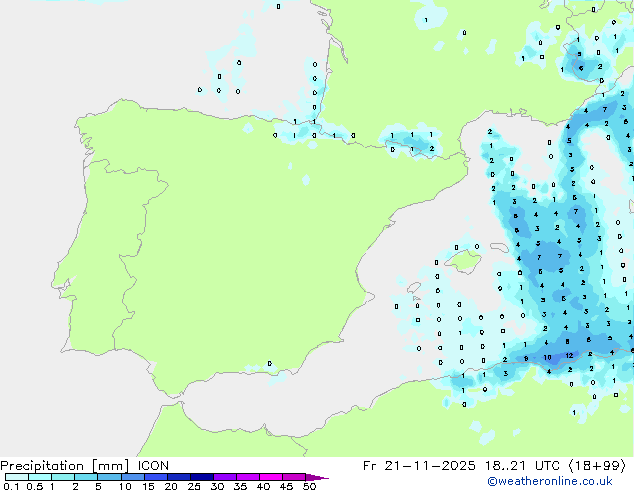Click the '18..21 UTC' time range text

(x=522, y=466)
